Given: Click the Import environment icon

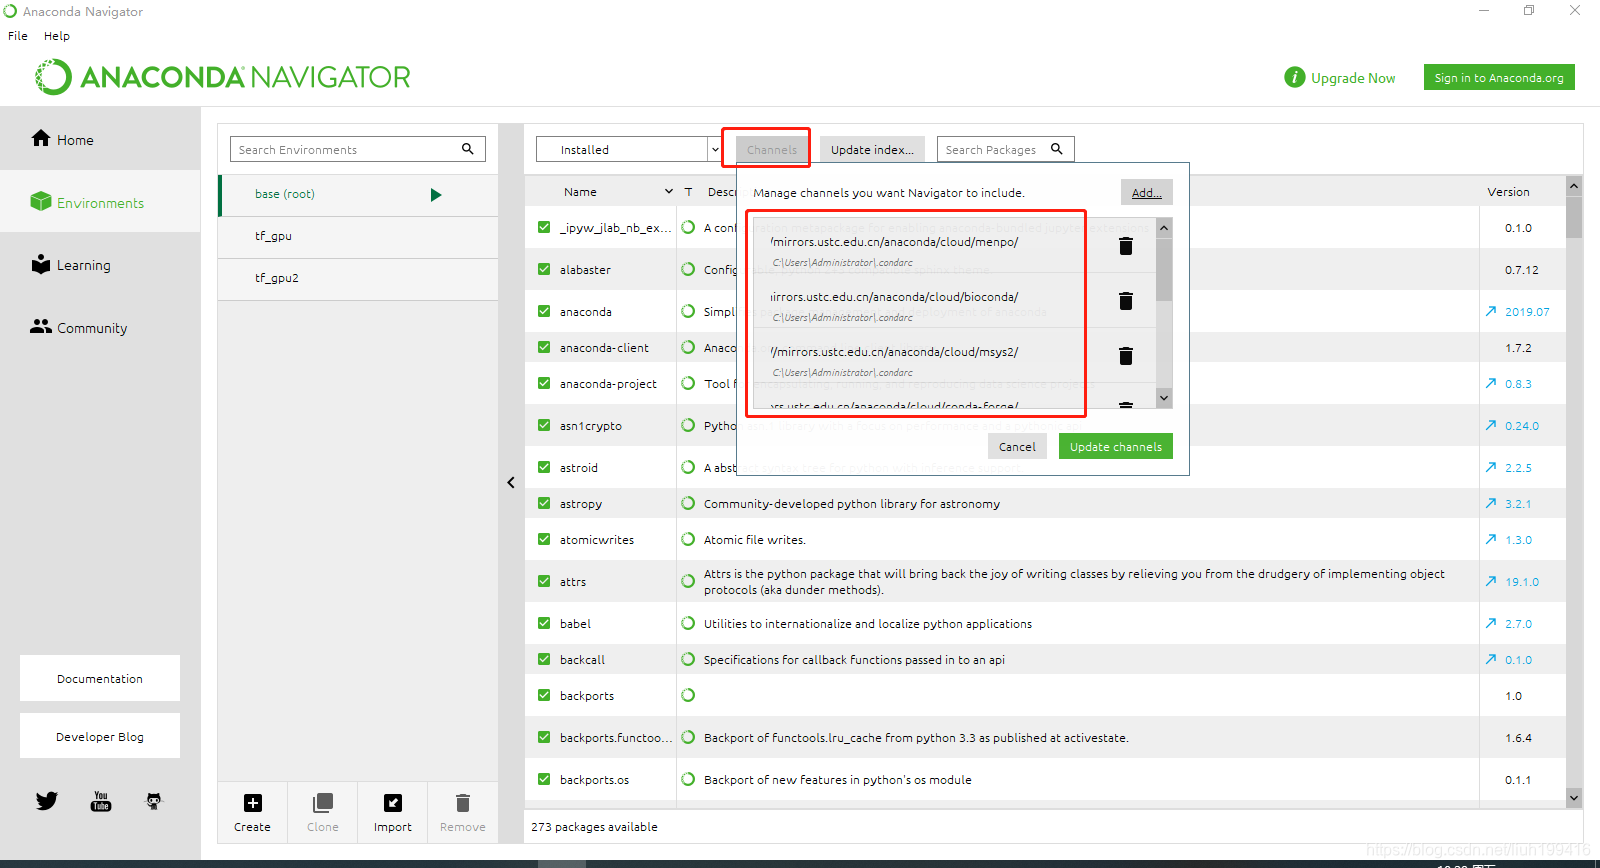Looking at the screenshot, I should click(393, 803).
